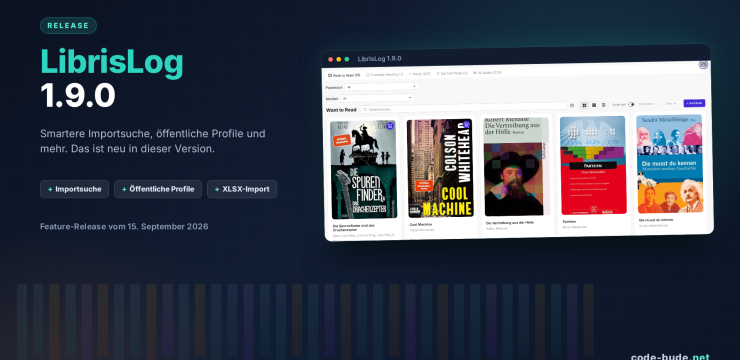Screen dimensions: 740x360
Task: Open the Possession filter dropdown
Action: point(381,86)
